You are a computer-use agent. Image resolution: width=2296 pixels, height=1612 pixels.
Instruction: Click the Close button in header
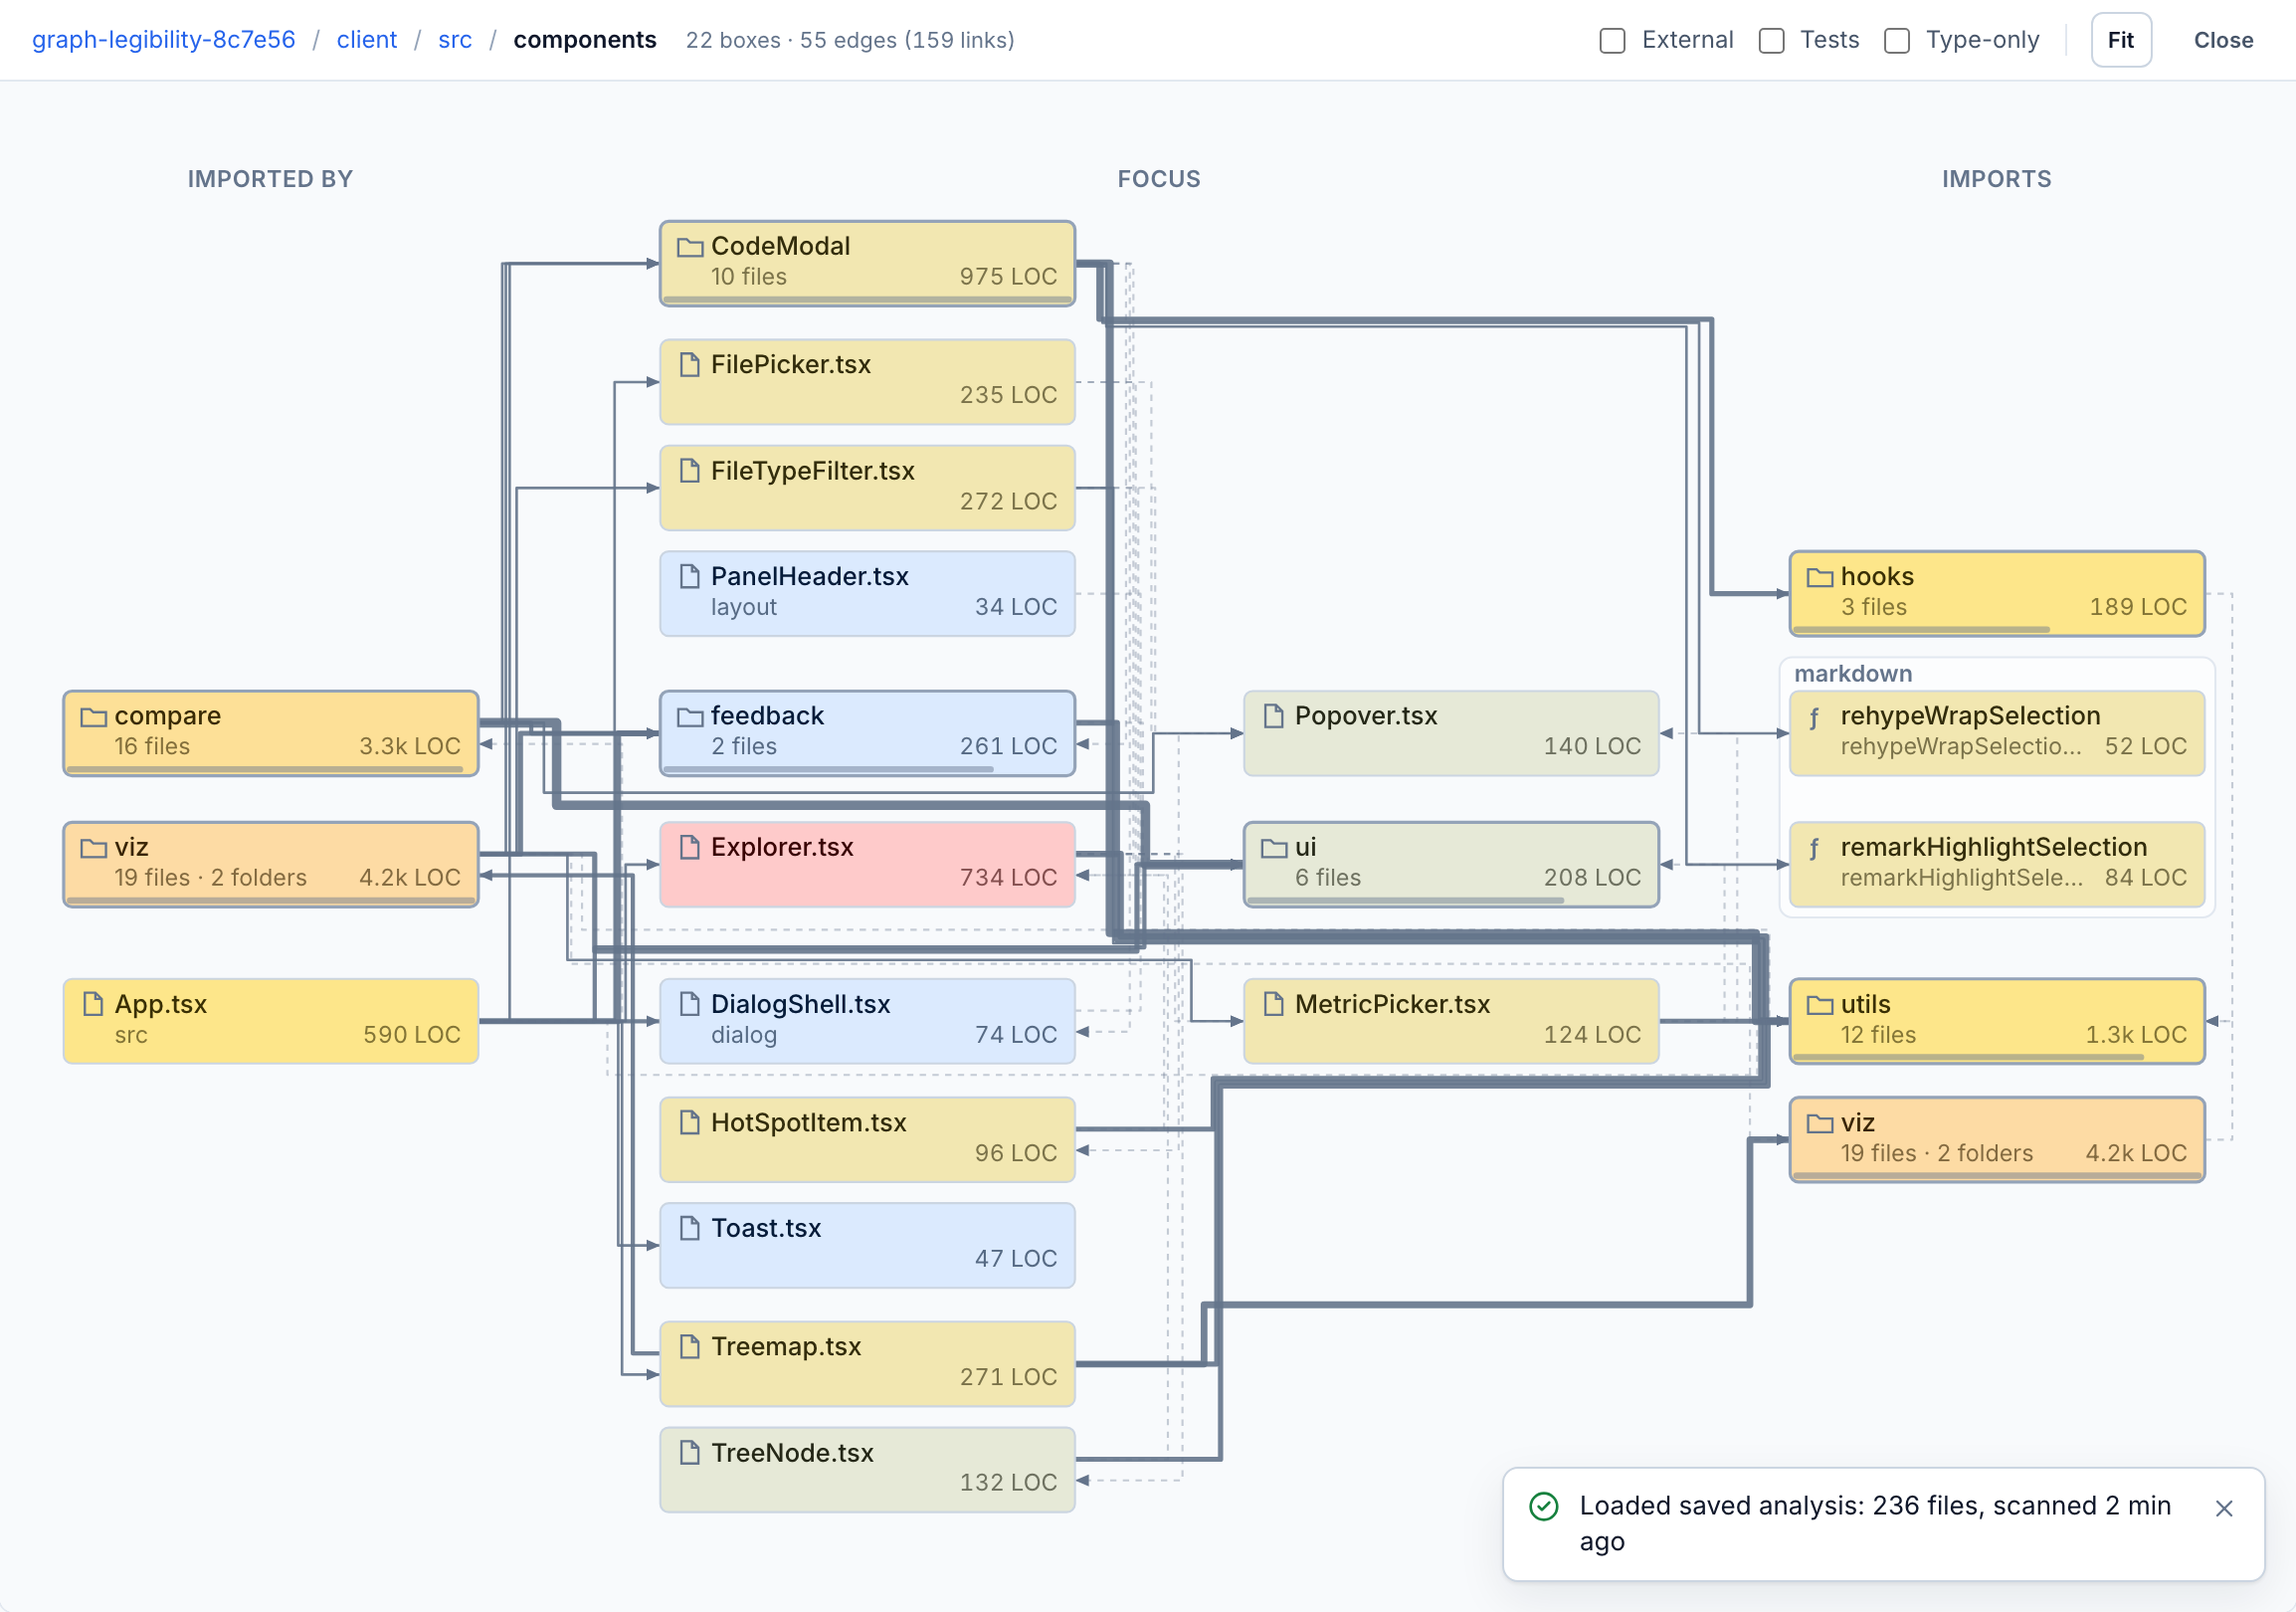2223,40
